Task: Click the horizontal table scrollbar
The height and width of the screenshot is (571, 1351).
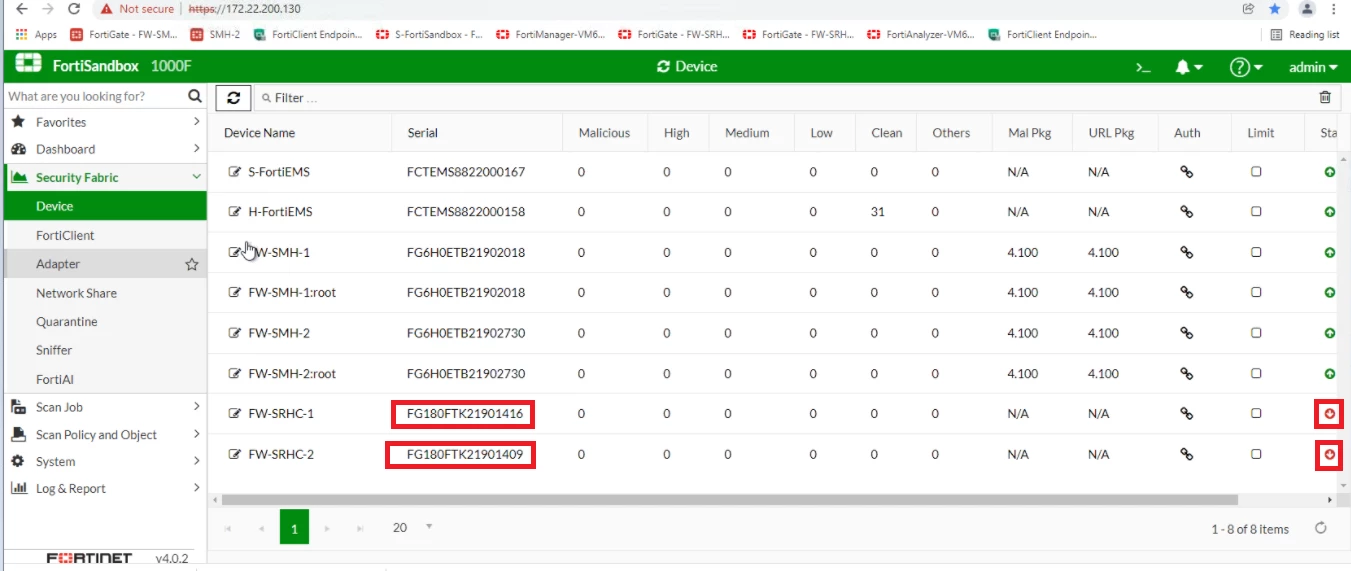Action: point(730,499)
